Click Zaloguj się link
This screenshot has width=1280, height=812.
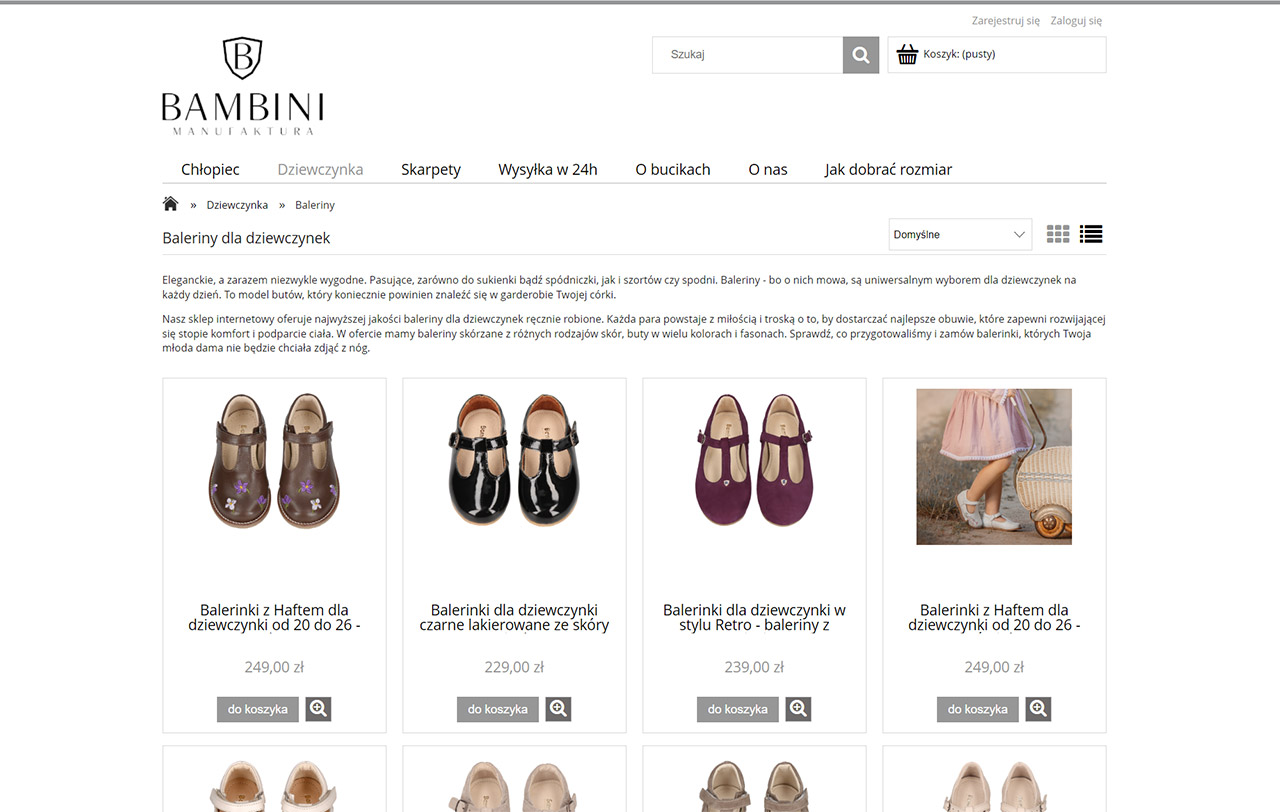pyautogui.click(x=1076, y=20)
